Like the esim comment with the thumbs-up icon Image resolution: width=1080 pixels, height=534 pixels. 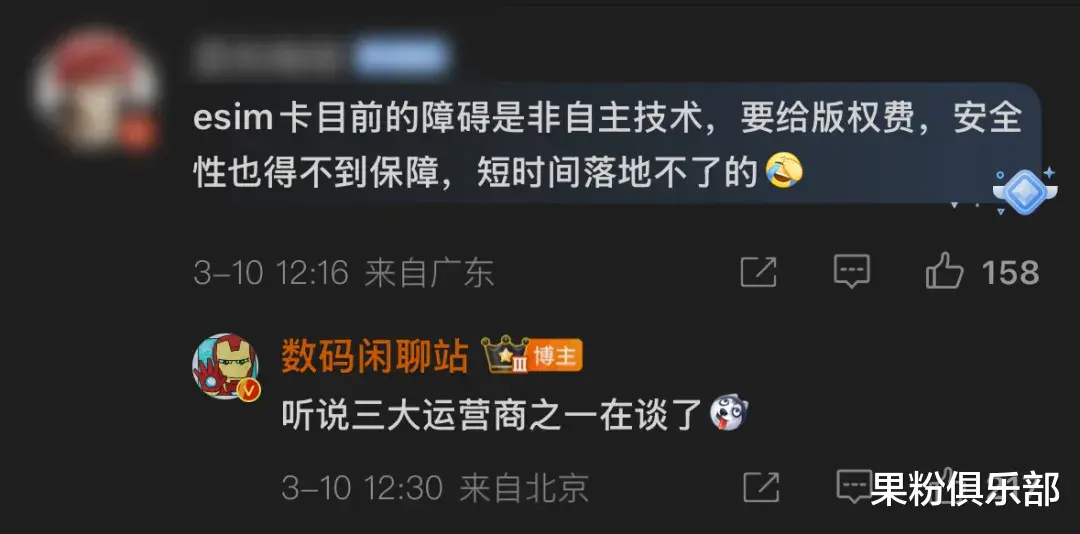(944, 270)
